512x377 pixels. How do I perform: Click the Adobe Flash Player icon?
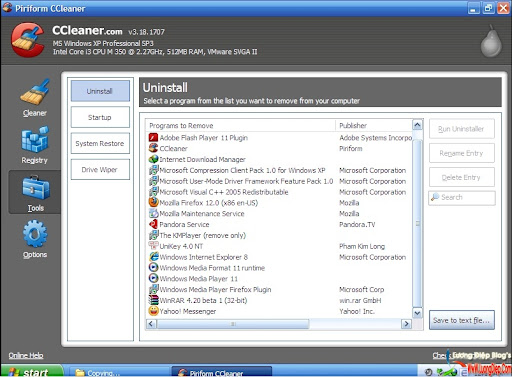pyautogui.click(x=153, y=138)
